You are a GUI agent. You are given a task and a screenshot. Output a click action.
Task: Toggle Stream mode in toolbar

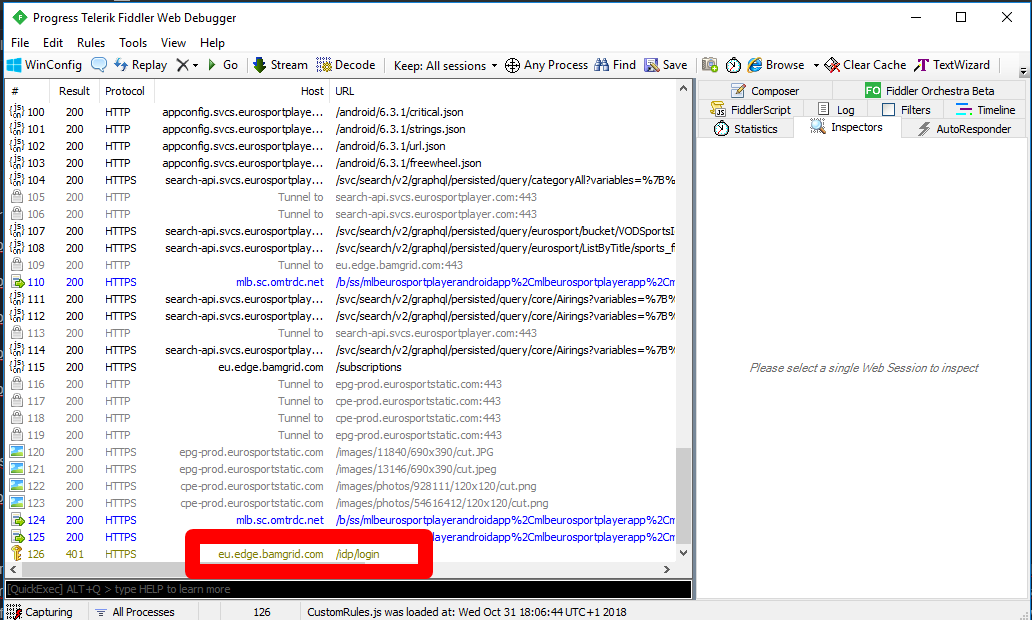tap(279, 65)
